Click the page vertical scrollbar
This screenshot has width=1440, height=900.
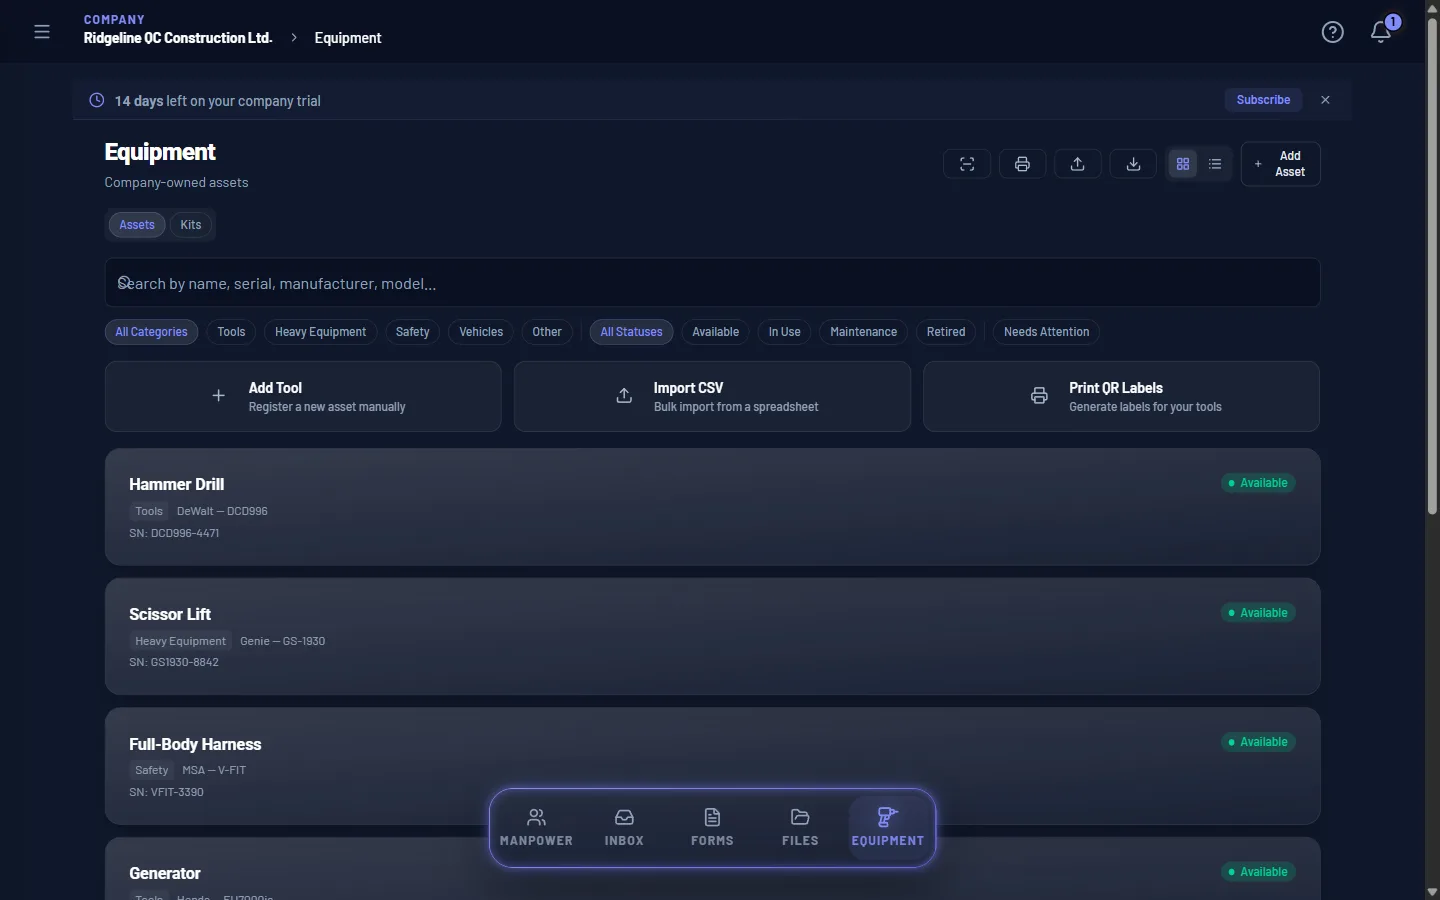1432,265
